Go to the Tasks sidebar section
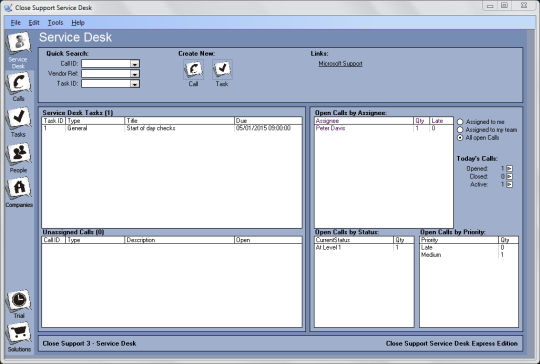Screen dimensions: 540x364 click(x=19, y=119)
